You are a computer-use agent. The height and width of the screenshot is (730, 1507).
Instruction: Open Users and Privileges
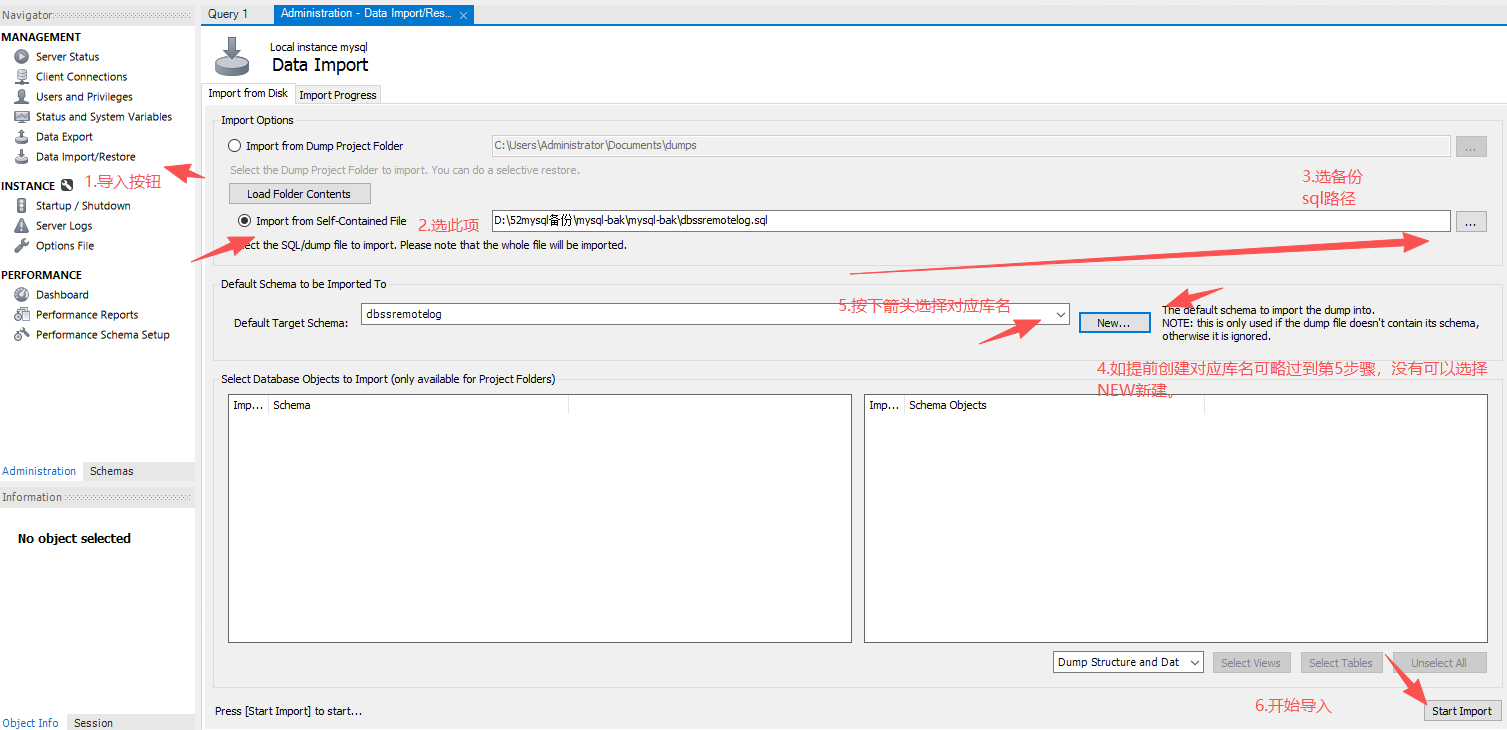pos(84,97)
